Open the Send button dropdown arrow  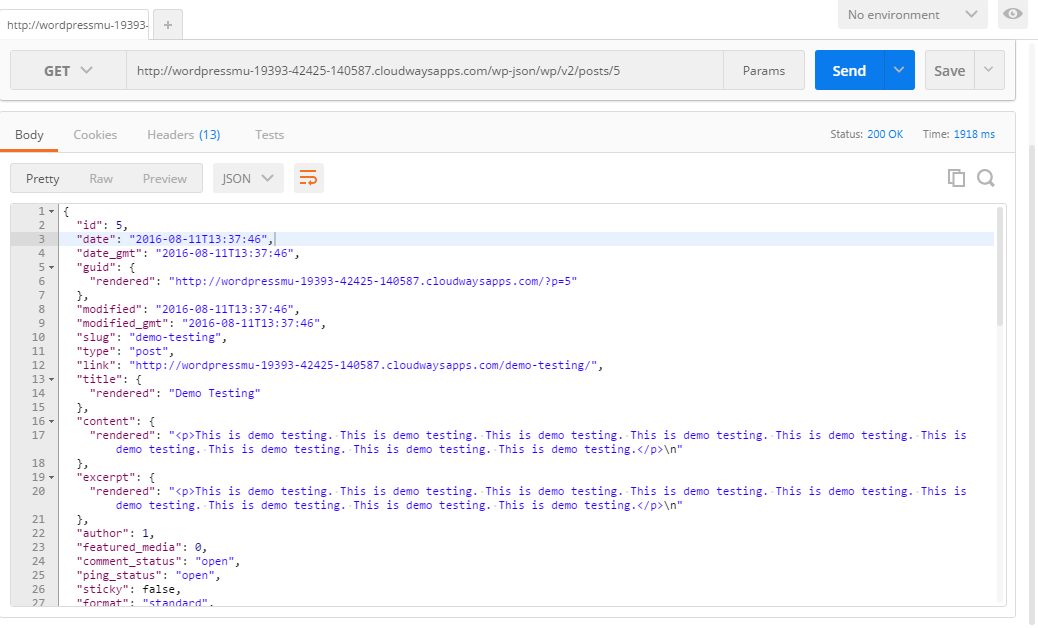click(x=899, y=70)
